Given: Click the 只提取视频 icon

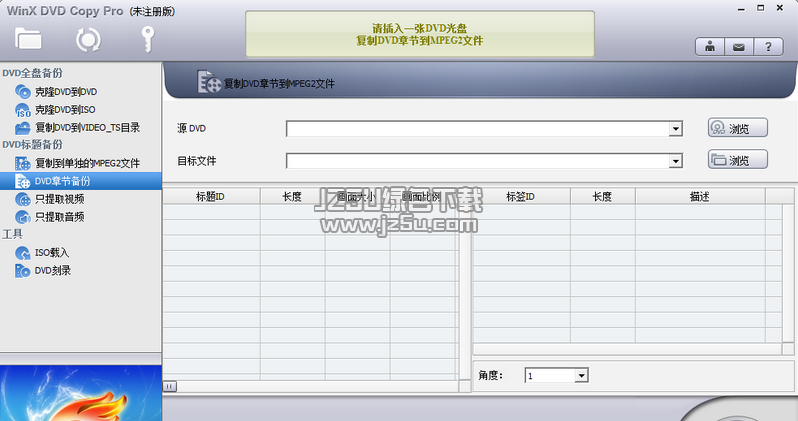Looking at the screenshot, I should point(22,199).
